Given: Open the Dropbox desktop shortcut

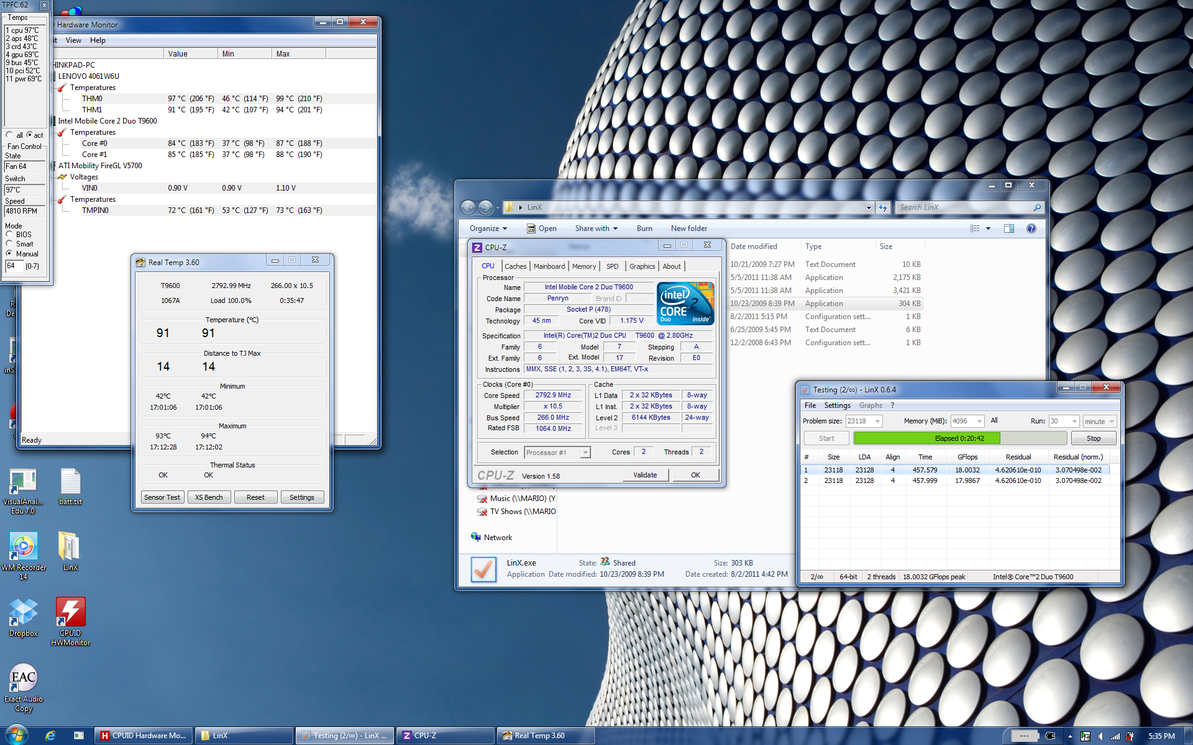Looking at the screenshot, I should pyautogui.click(x=24, y=617).
